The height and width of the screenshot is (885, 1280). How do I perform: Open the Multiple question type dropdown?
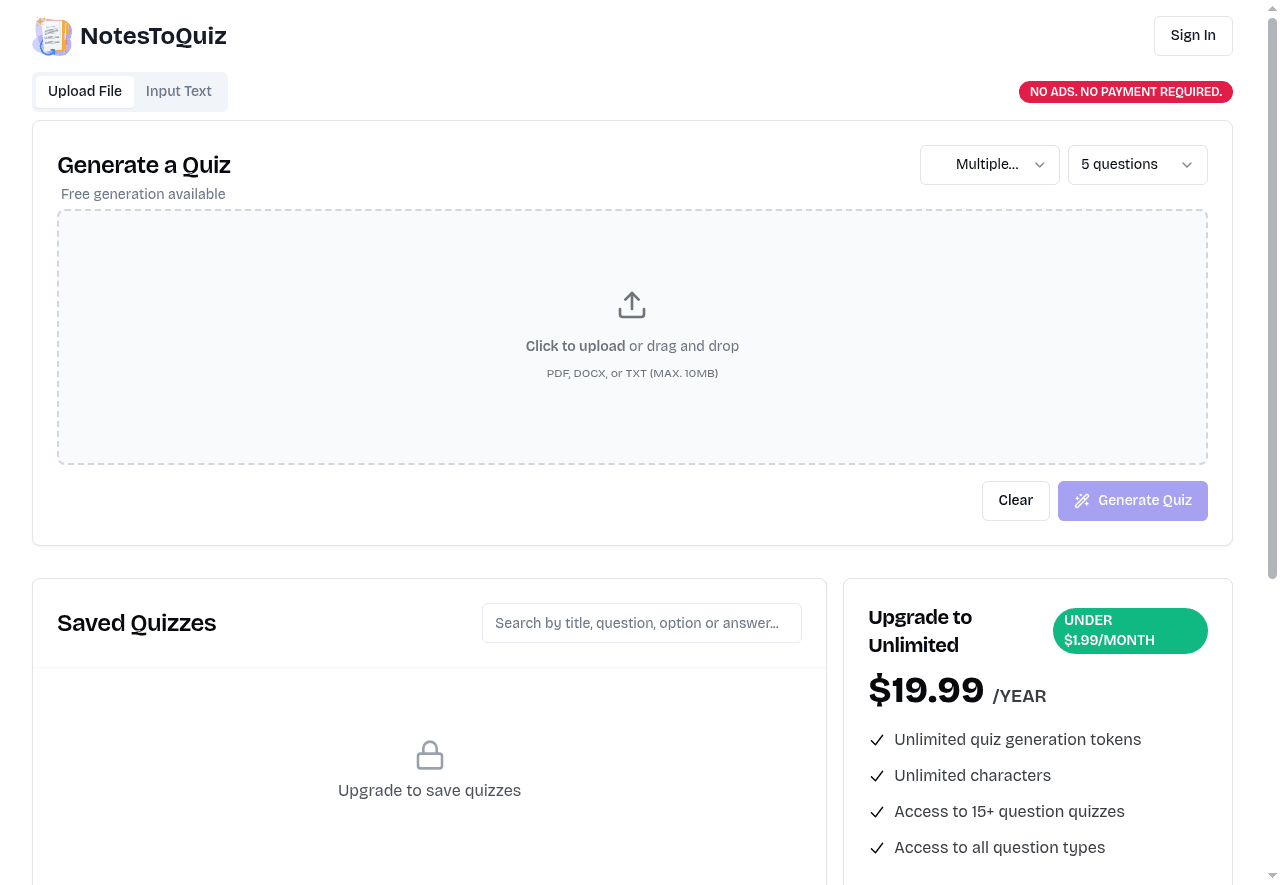click(x=989, y=165)
